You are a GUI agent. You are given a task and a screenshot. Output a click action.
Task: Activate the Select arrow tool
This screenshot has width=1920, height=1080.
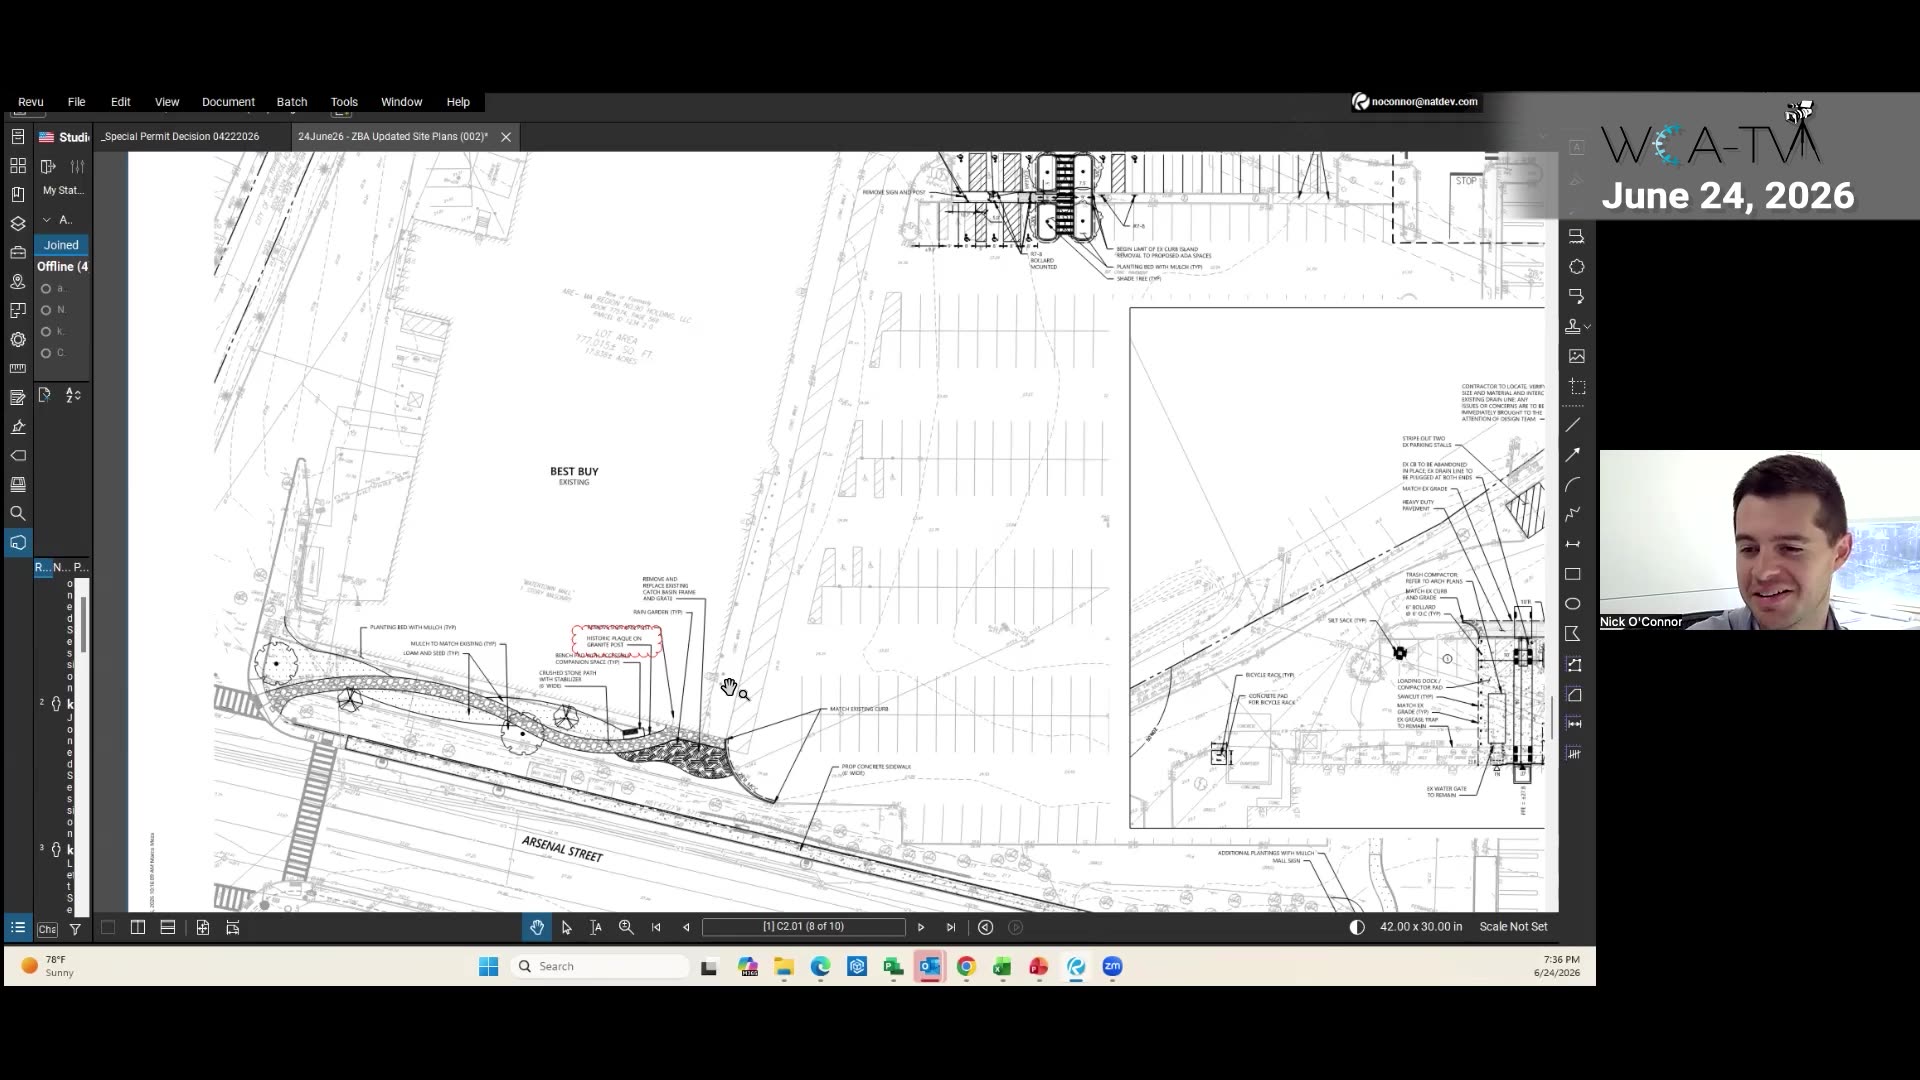click(x=567, y=928)
